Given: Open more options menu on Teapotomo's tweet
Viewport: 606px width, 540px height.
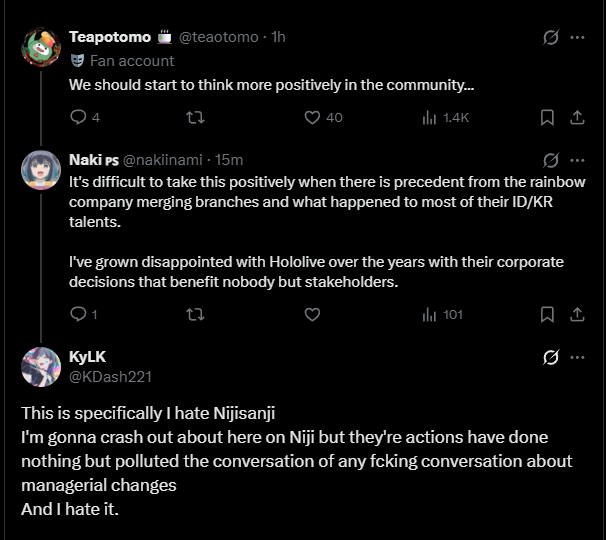Looking at the screenshot, I should [577, 37].
